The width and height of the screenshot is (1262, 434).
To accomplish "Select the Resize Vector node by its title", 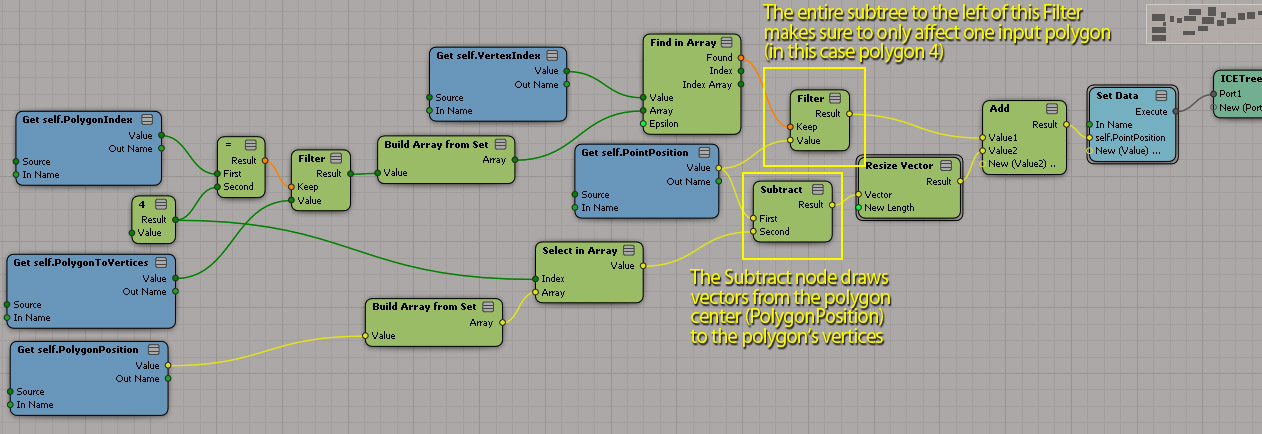I will click(x=898, y=165).
